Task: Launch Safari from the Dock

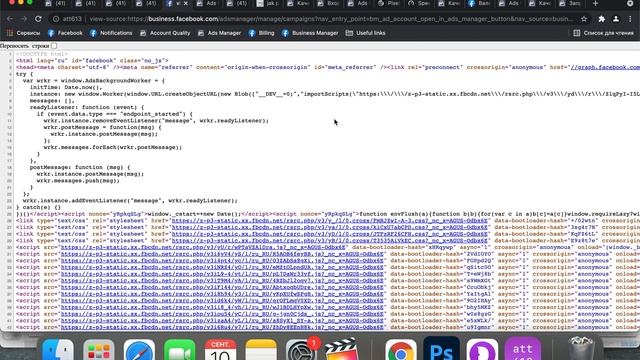Action: pyautogui.click(x=139, y=351)
